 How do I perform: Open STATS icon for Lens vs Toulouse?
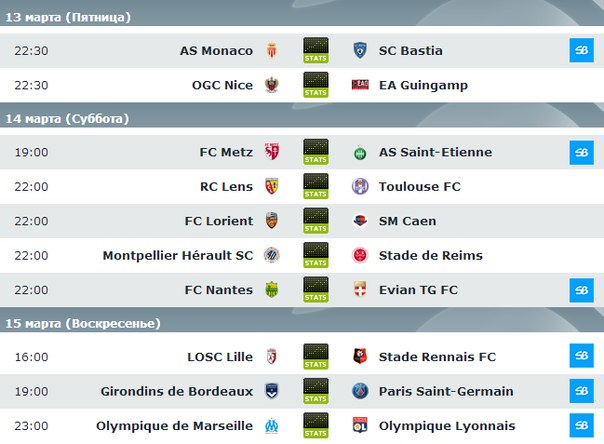click(315, 187)
